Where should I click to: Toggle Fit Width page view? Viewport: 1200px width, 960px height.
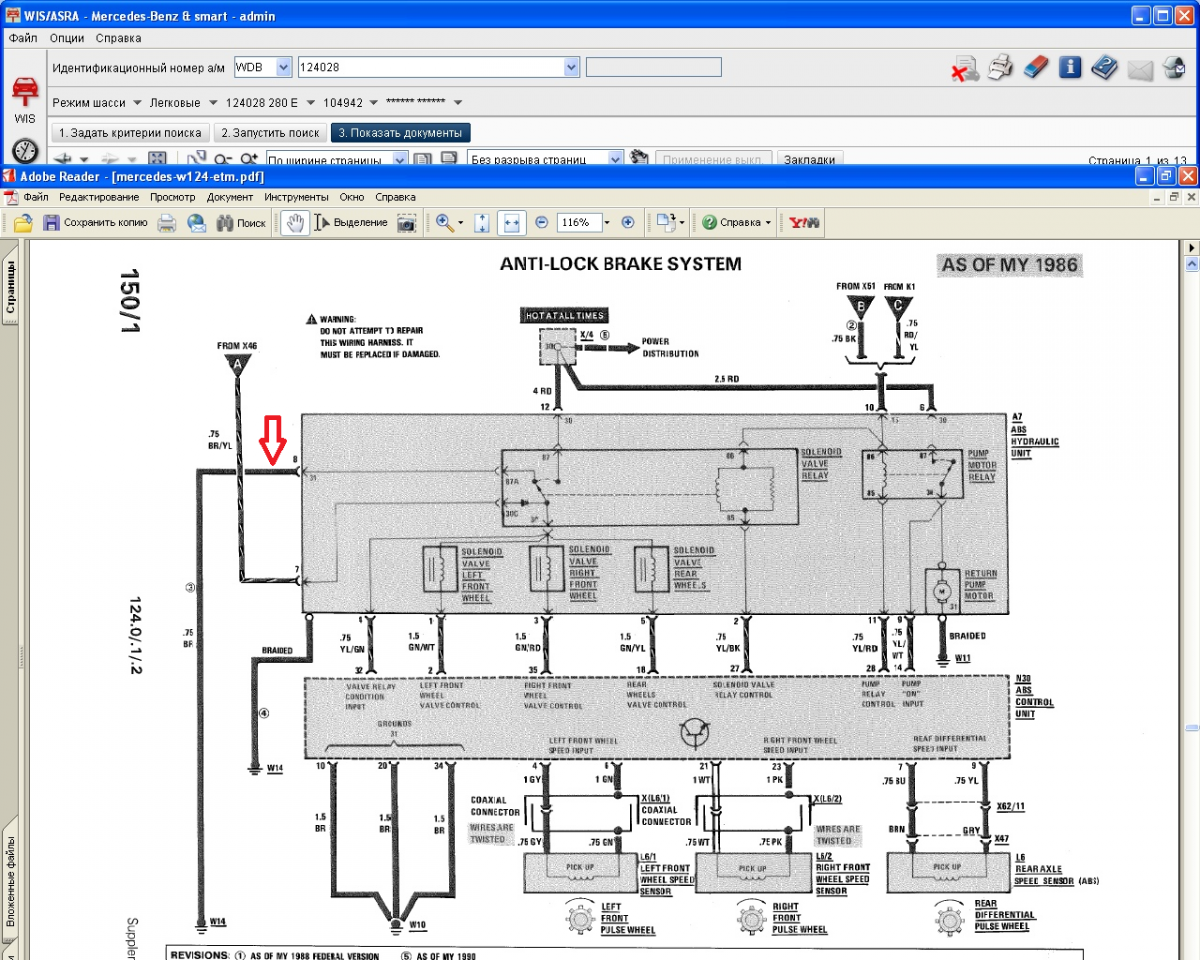pyautogui.click(x=511, y=223)
